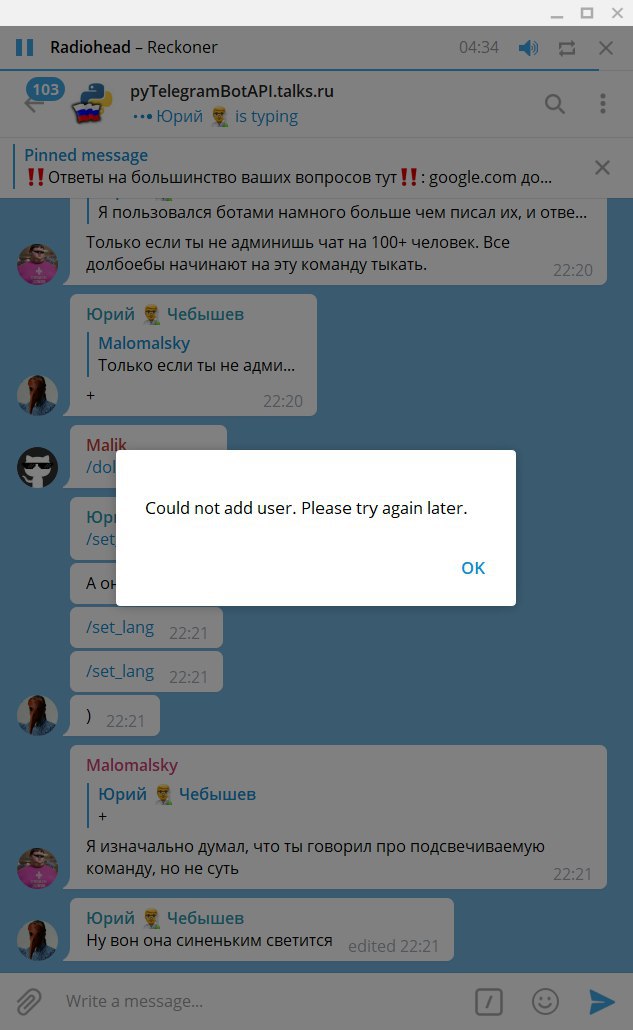Send the message with arrow icon
The image size is (633, 1030).
[x=601, y=1002]
